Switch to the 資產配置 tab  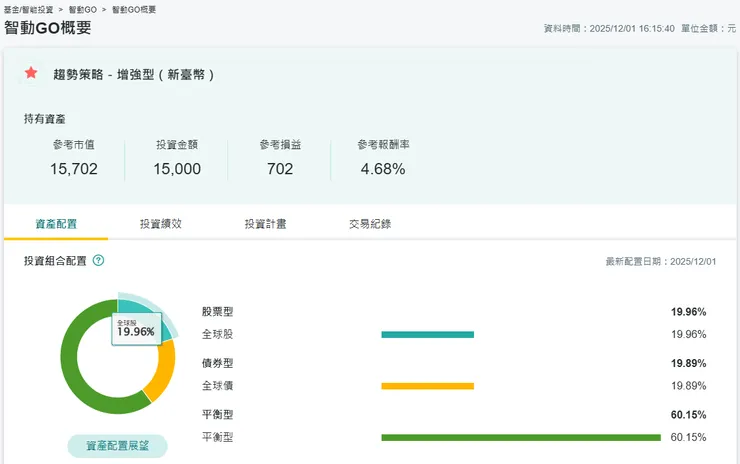[x=56, y=224]
